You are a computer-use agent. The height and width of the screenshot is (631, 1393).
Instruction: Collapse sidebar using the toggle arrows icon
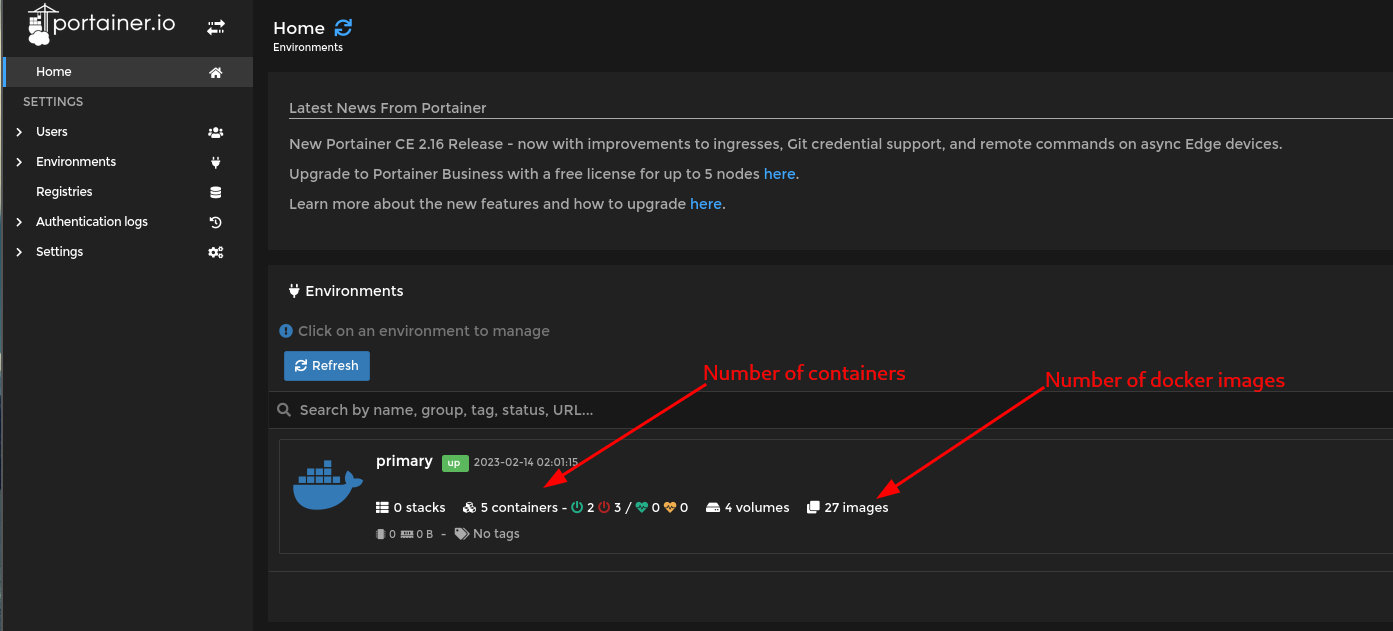216,28
